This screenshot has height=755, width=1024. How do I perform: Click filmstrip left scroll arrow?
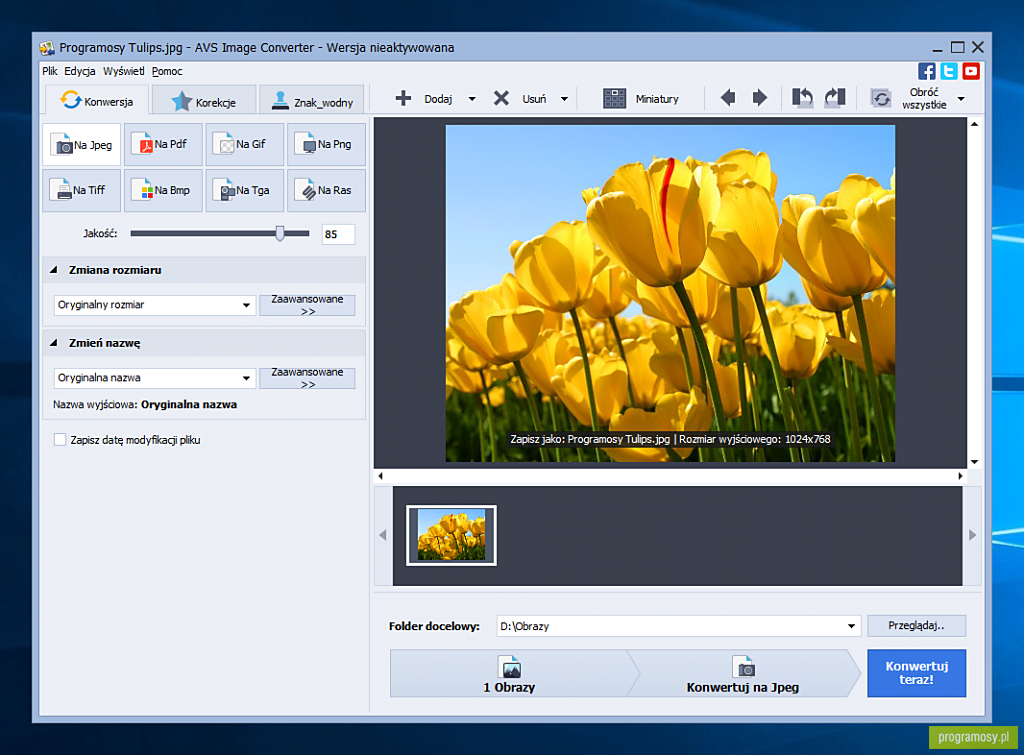coord(383,535)
